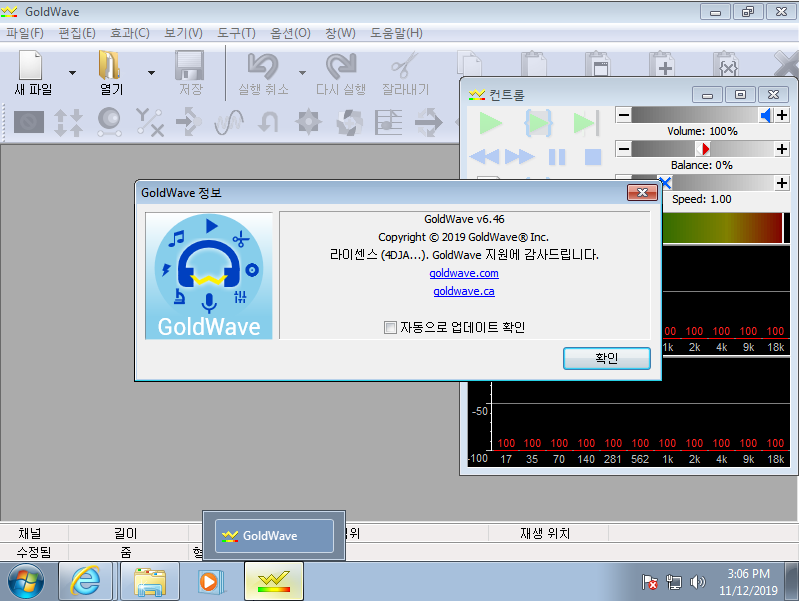Image resolution: width=799 pixels, height=601 pixels.
Task: Click the 잘라내기 scissors icon
Action: [405, 65]
